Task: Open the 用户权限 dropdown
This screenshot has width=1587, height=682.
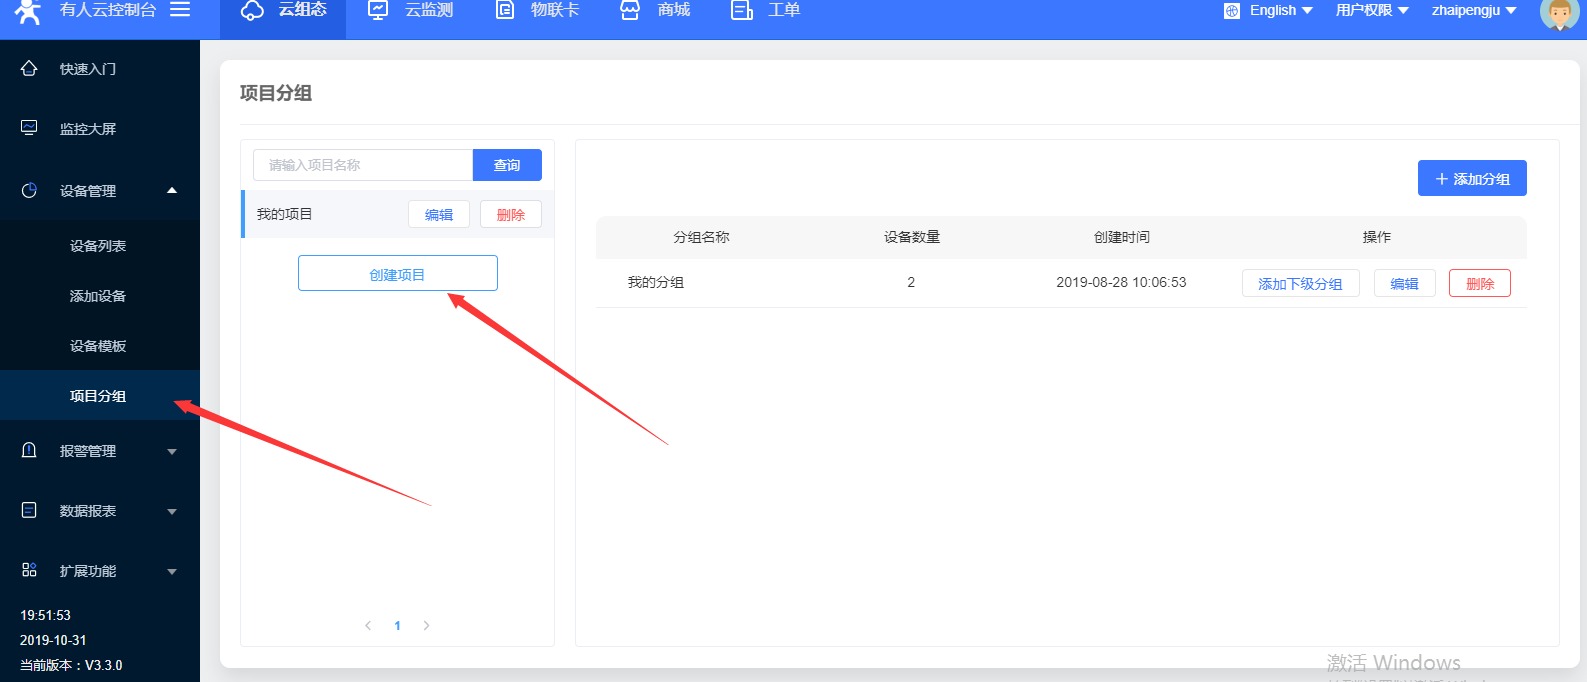Action: click(x=1372, y=10)
